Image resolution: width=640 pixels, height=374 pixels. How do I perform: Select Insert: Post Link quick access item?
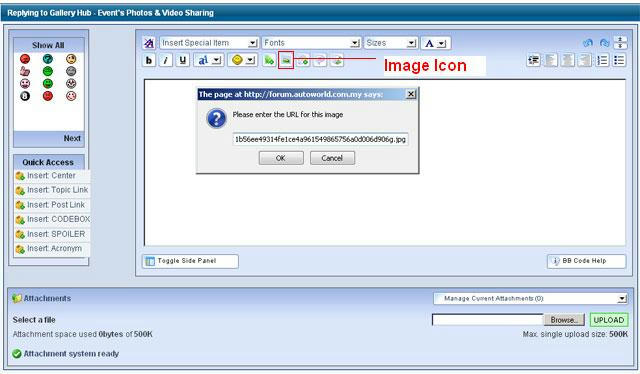click(51, 205)
